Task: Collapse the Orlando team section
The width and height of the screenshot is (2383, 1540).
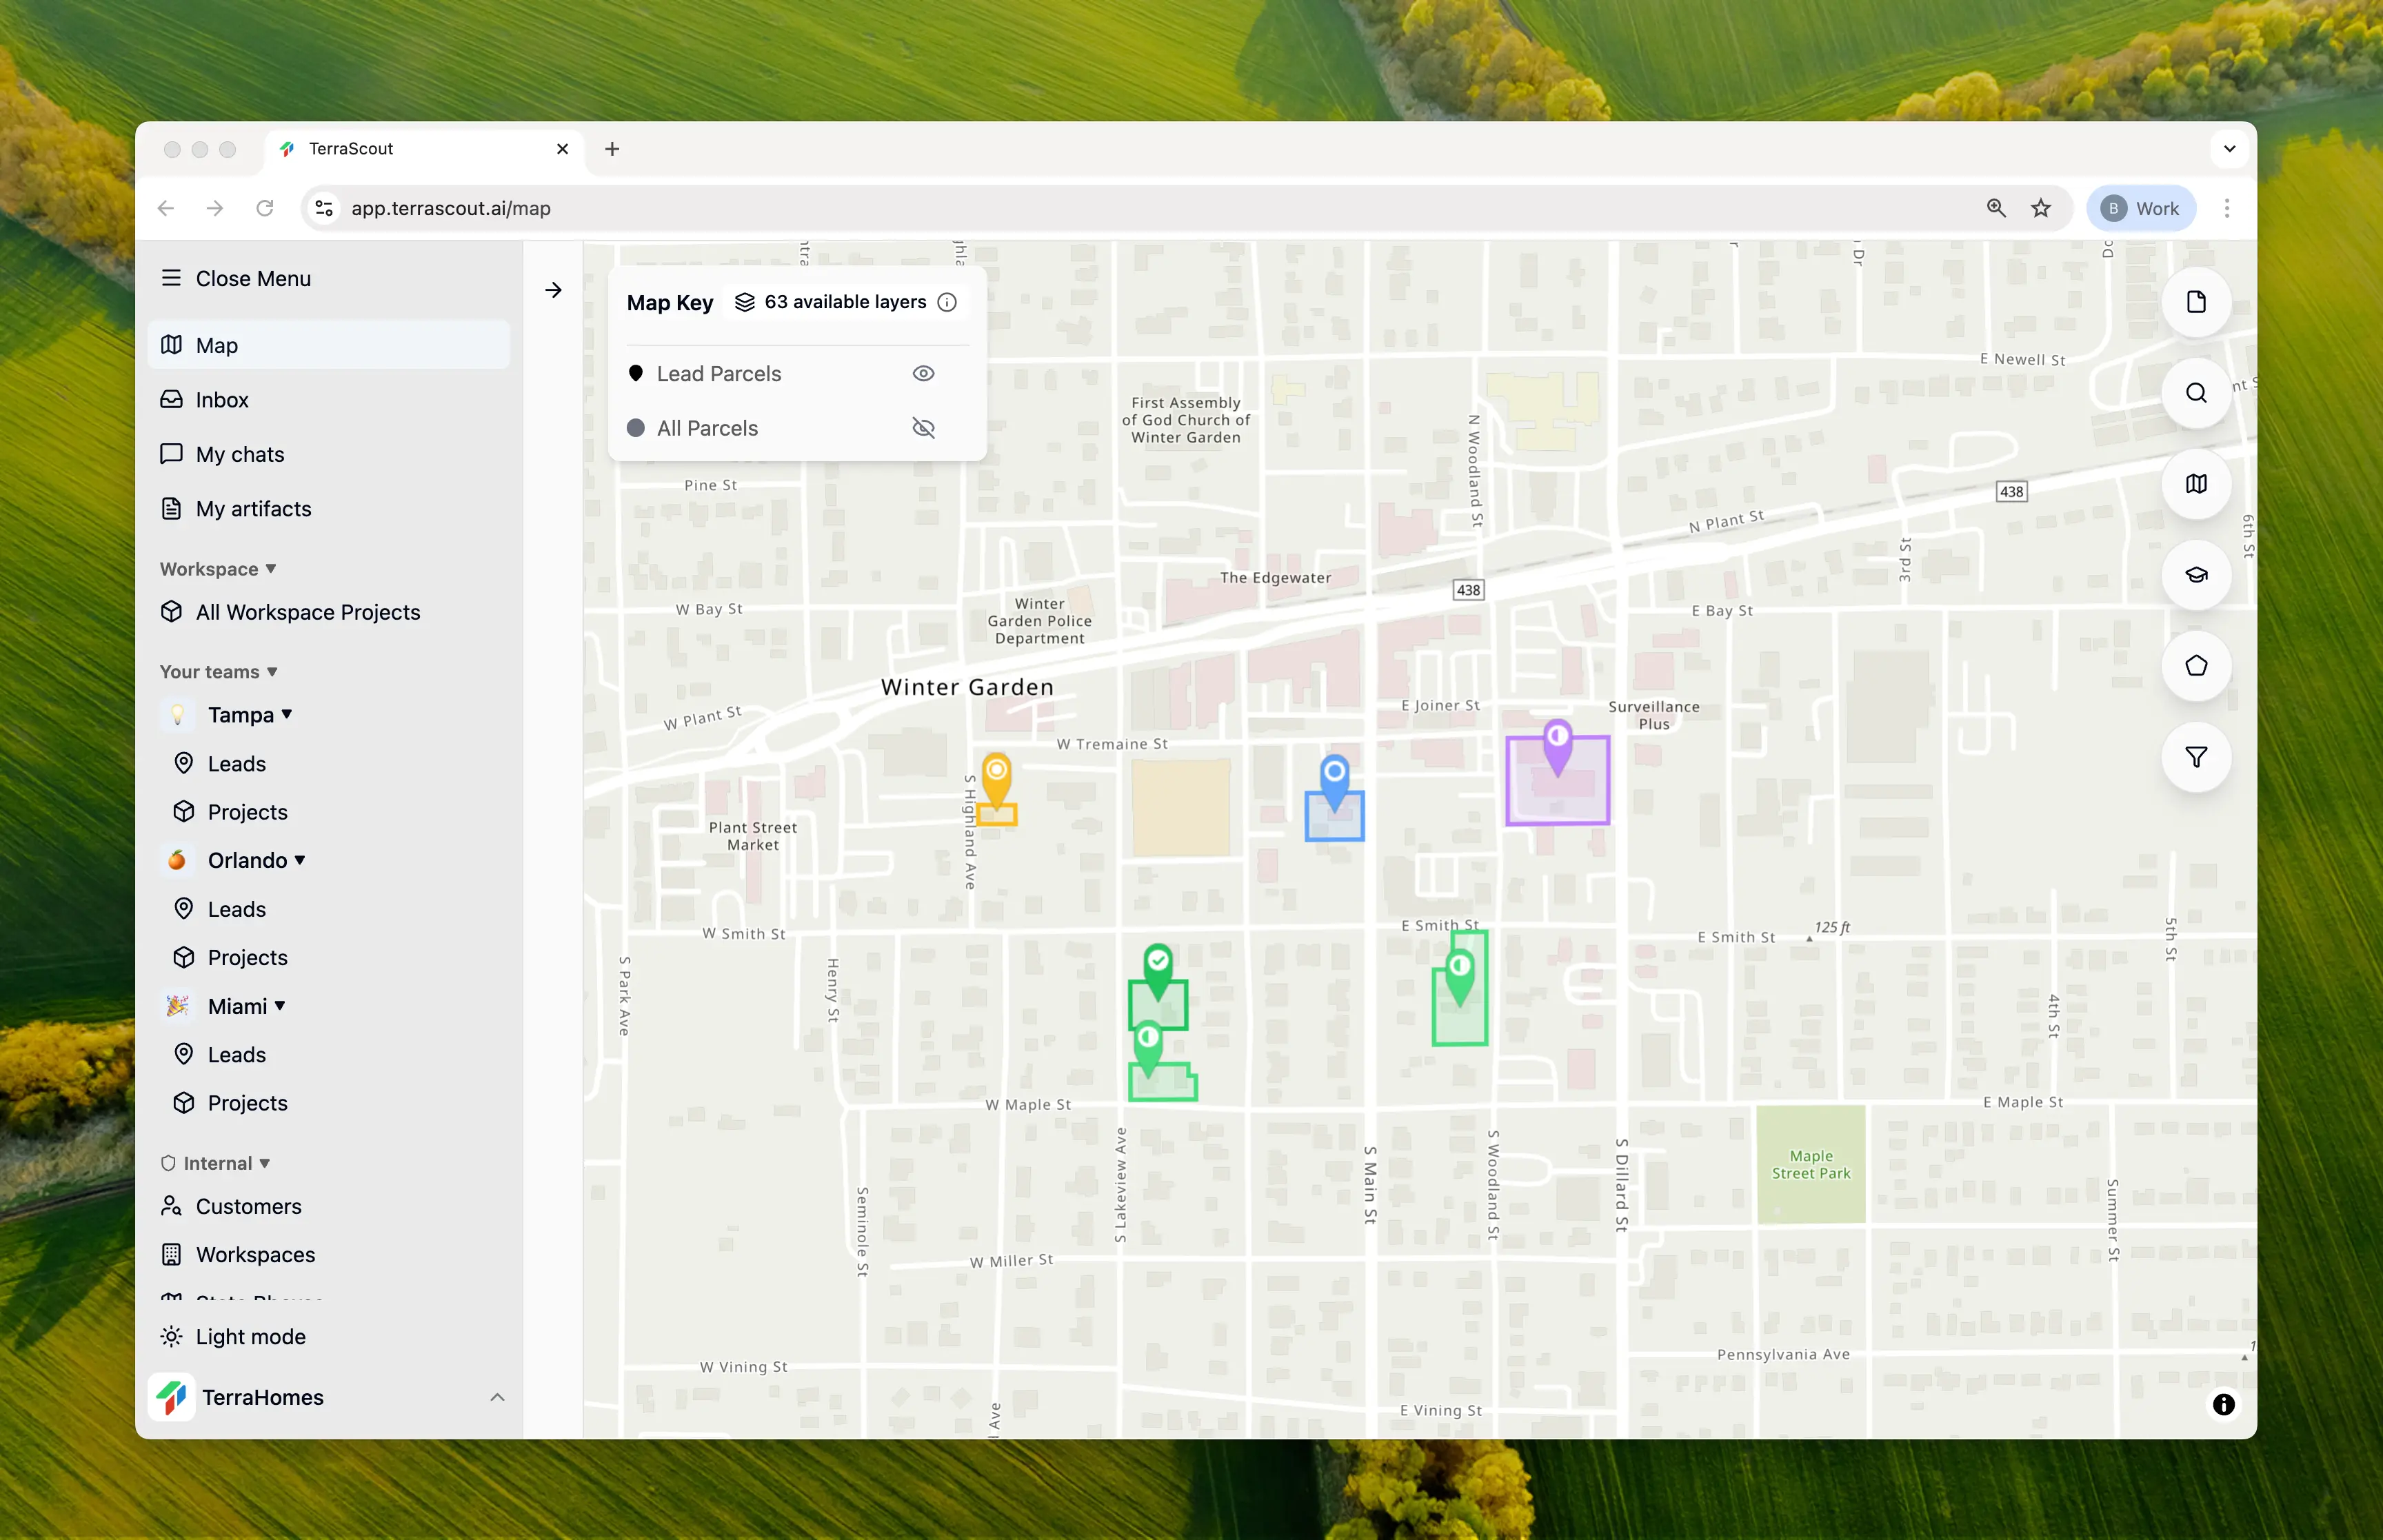Action: (300, 860)
